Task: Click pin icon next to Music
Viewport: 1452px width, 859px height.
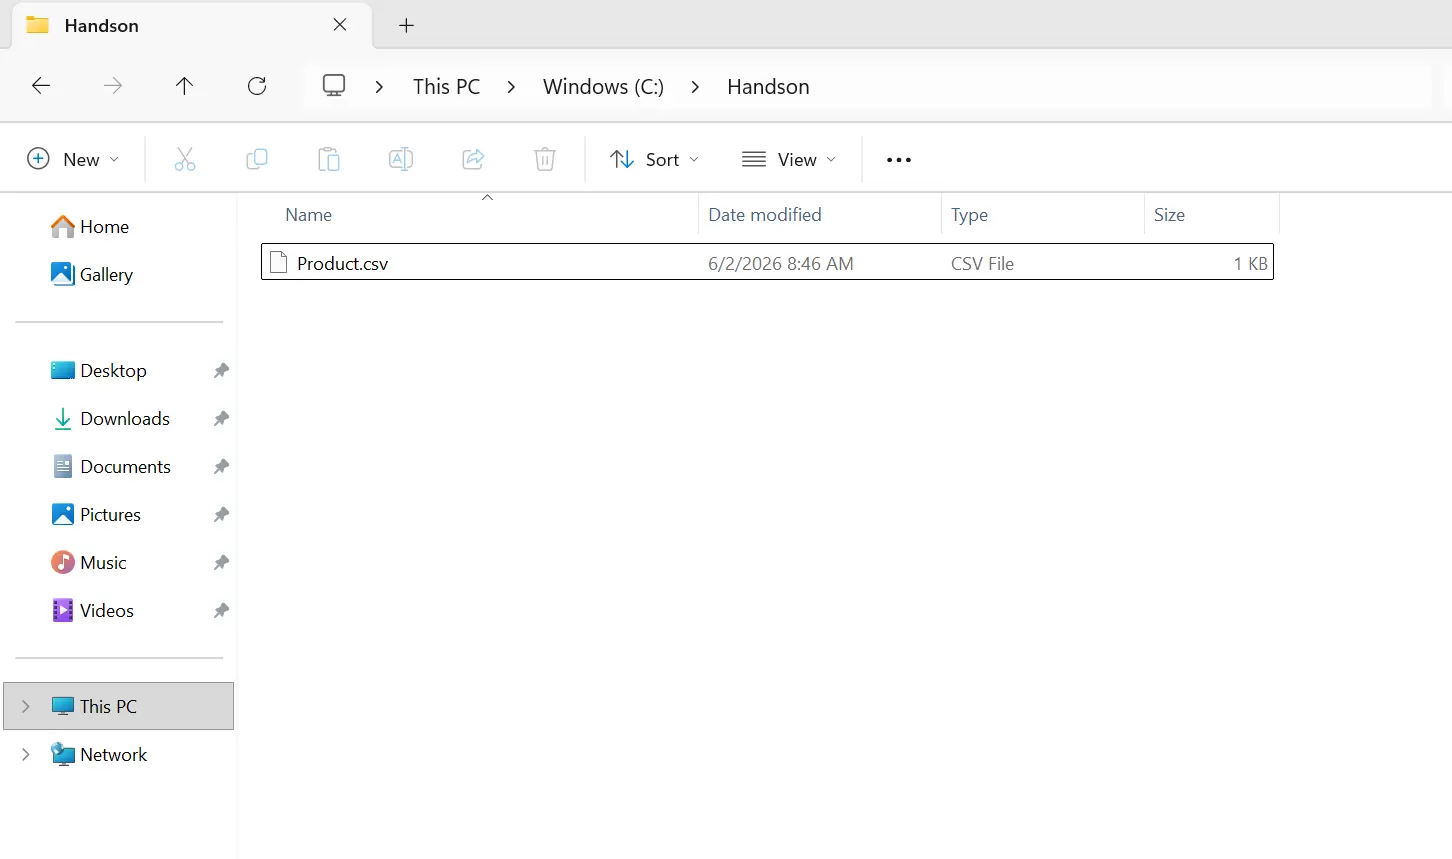Action: click(x=221, y=563)
